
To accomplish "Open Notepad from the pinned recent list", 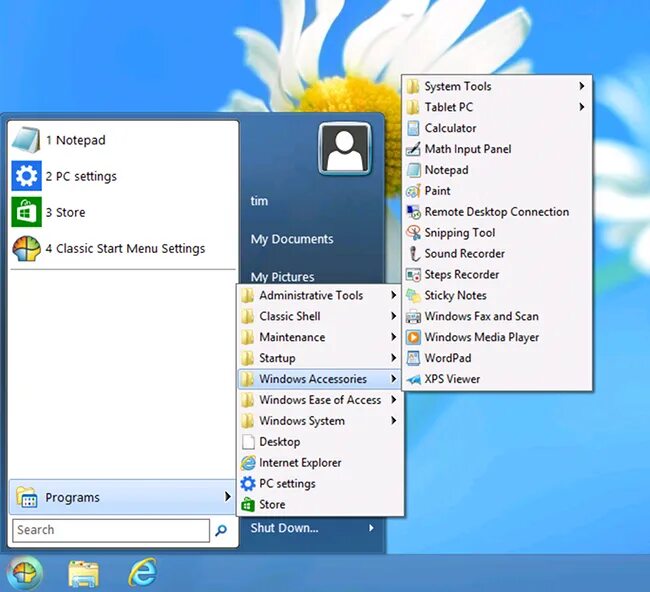I will 122,140.
